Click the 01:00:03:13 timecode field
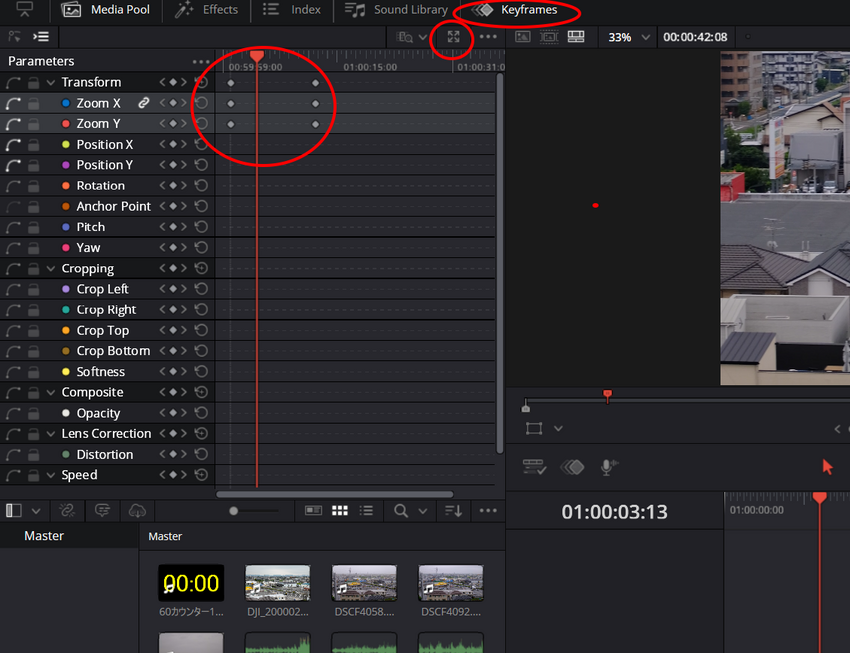 (x=614, y=512)
